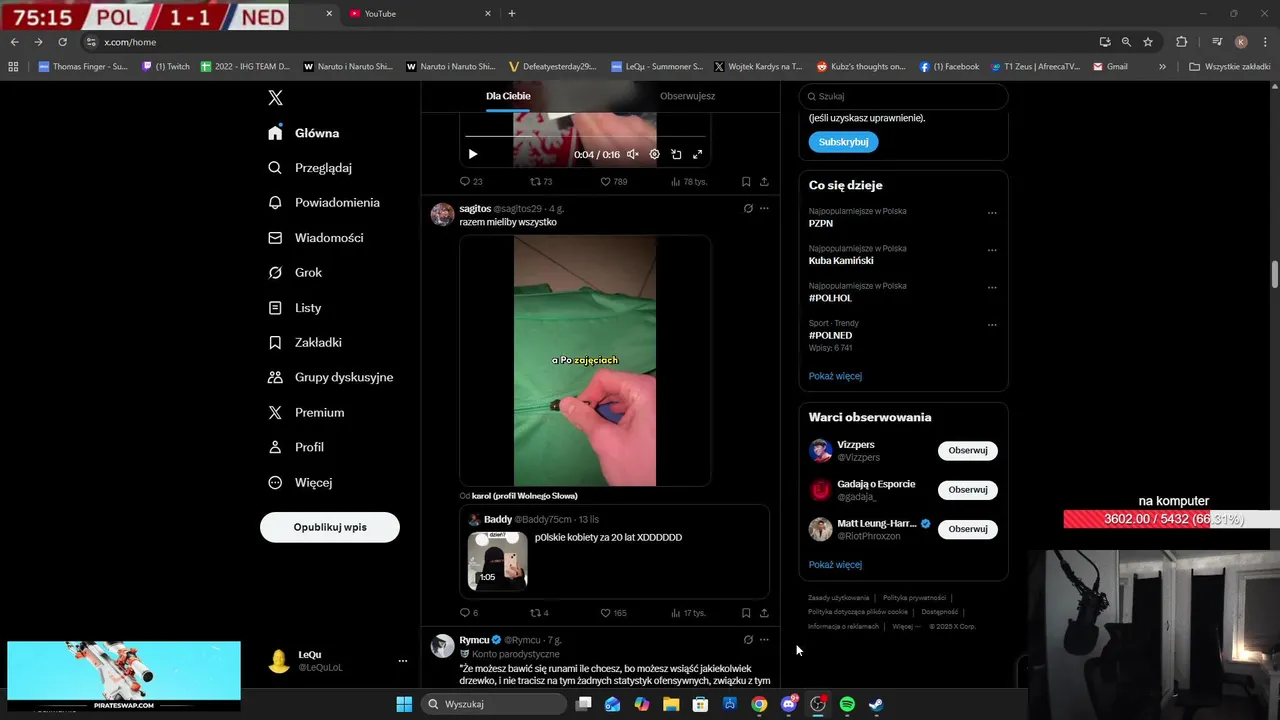Screen dimensions: 1280x720
Task: Open Discord from the taskbar
Action: click(789, 704)
